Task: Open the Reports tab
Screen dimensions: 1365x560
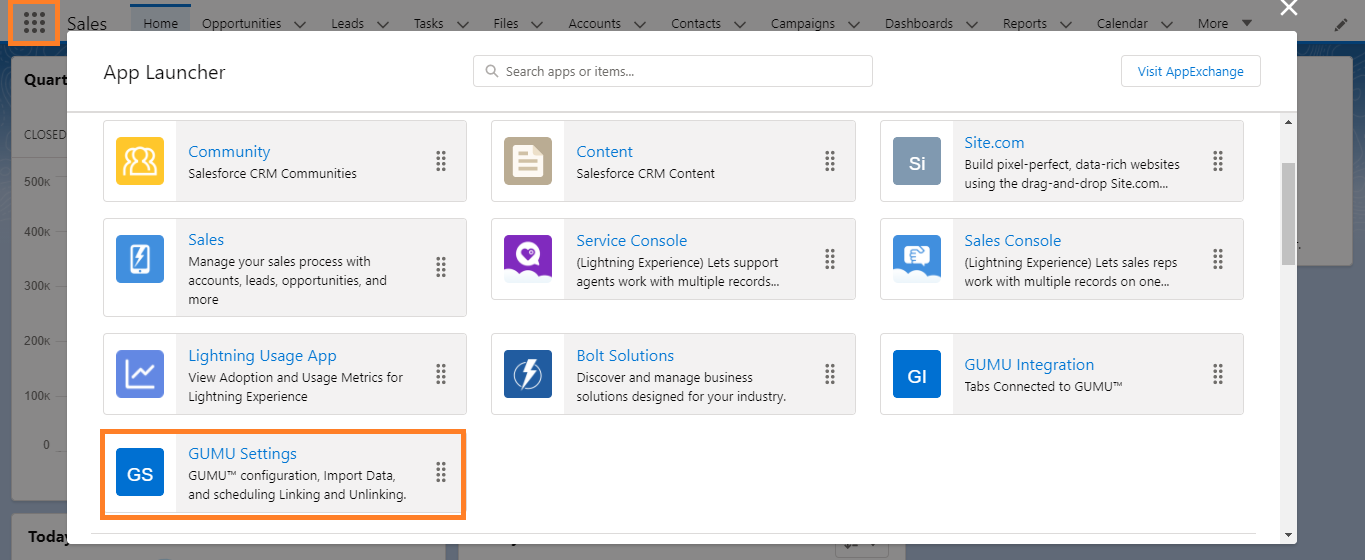Action: 1025,23
